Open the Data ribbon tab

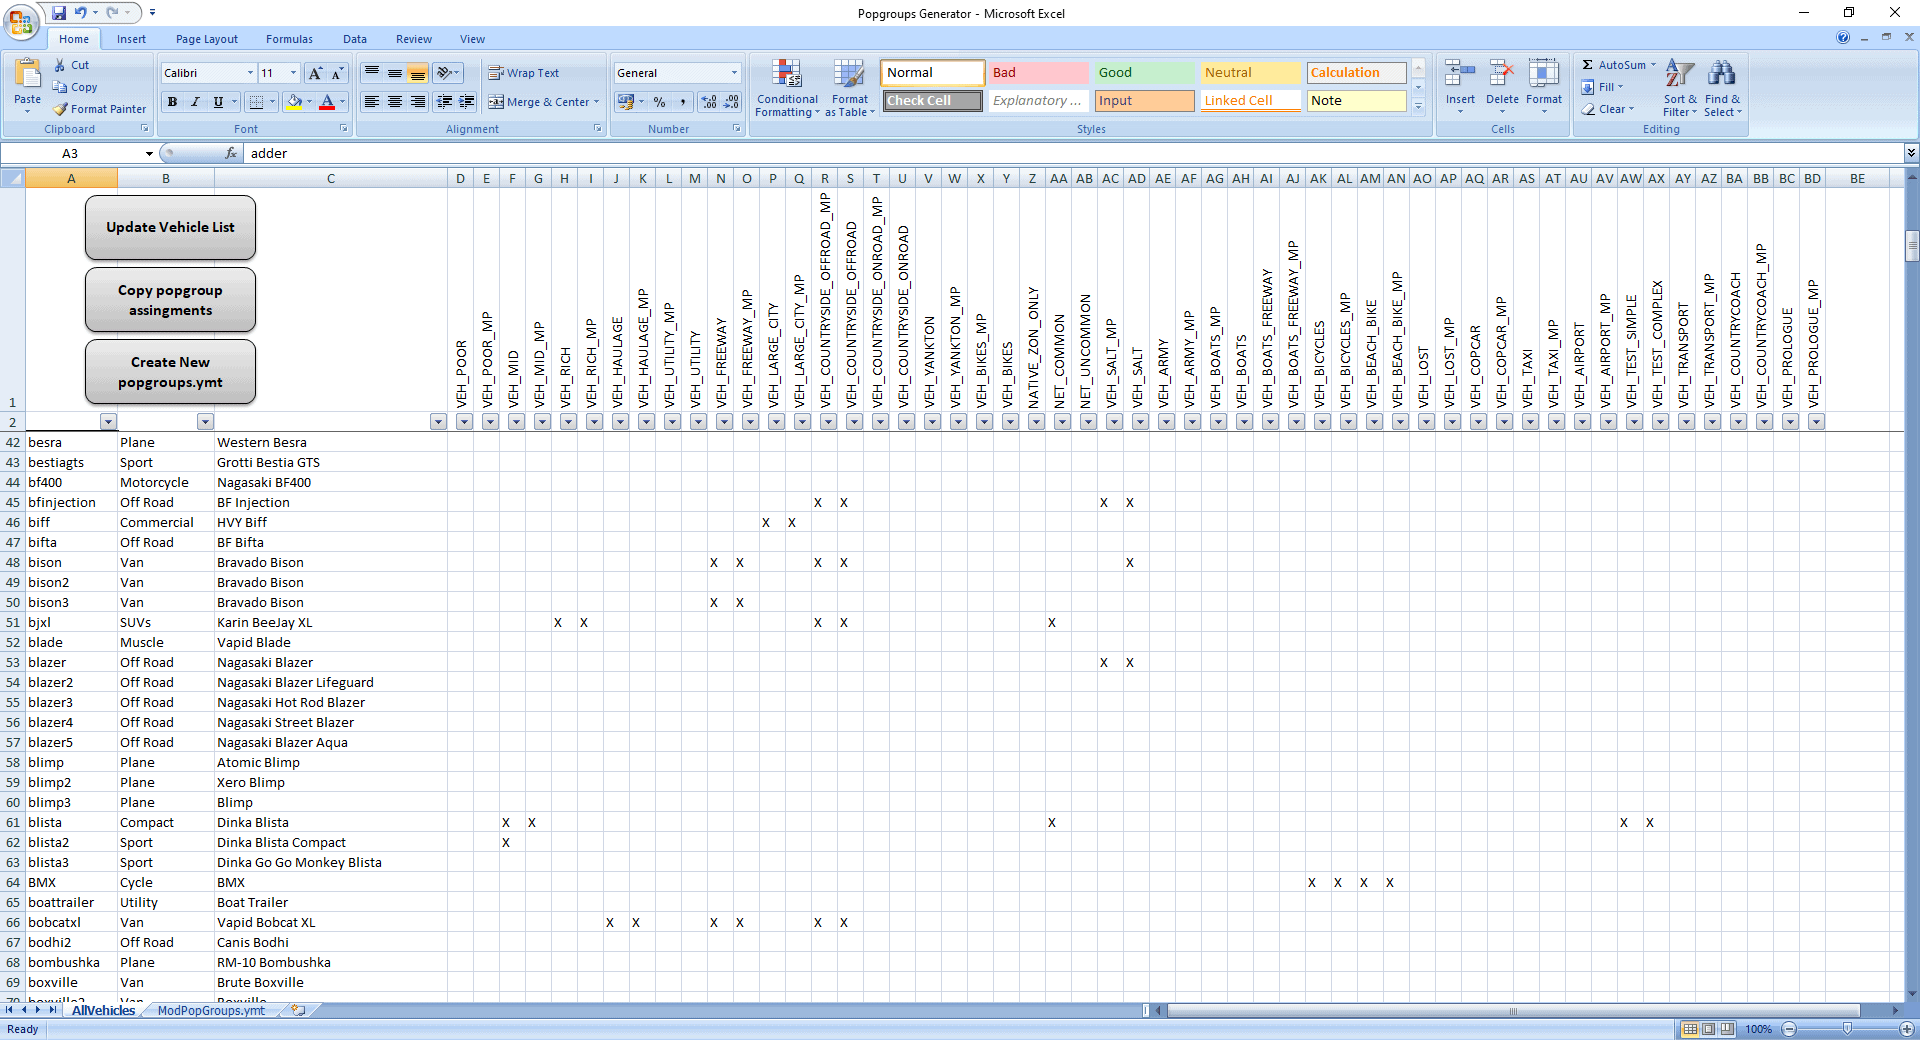coord(355,39)
